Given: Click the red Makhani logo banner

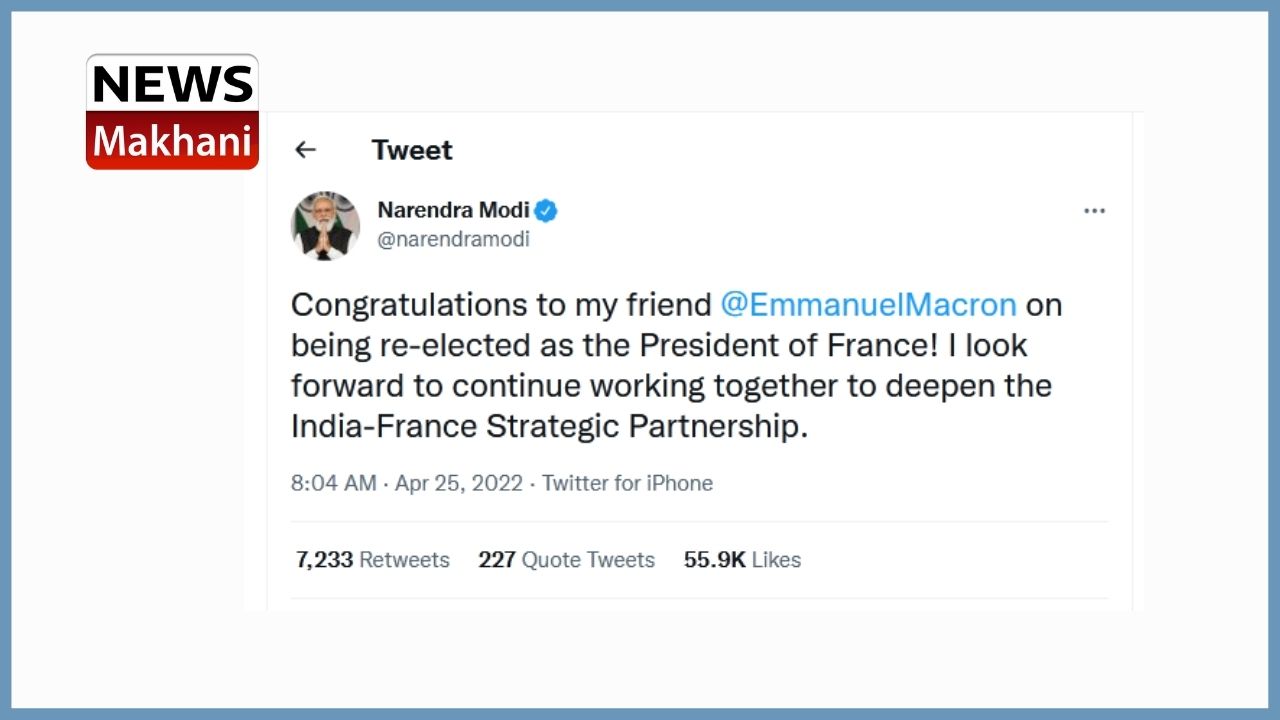Looking at the screenshot, I should [x=172, y=141].
